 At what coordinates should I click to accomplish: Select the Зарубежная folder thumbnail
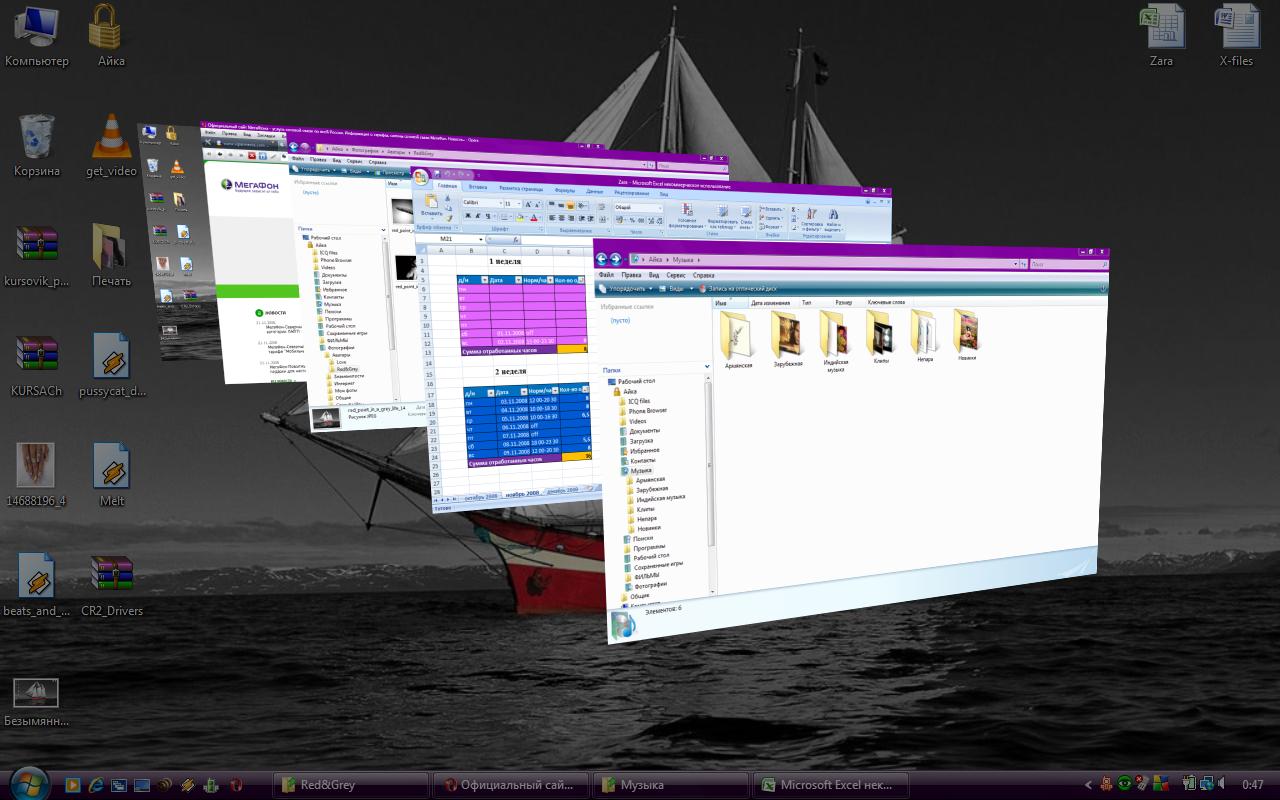tap(786, 335)
